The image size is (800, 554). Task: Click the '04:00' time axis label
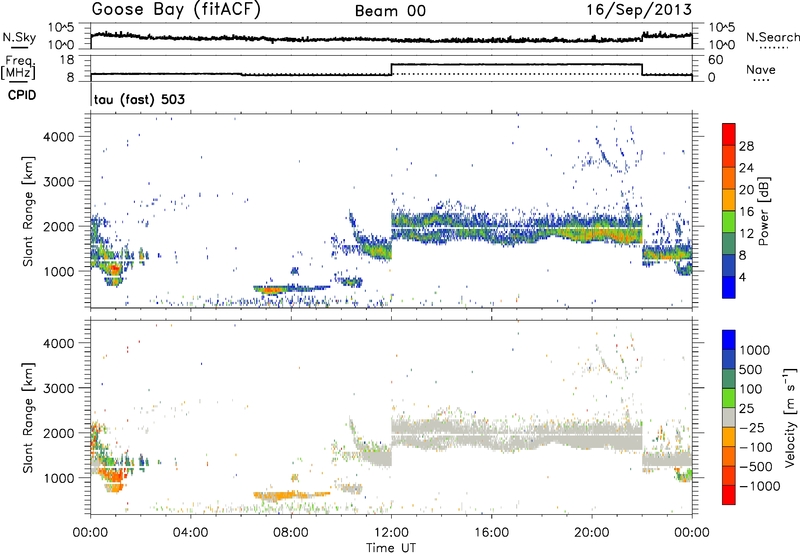[191, 532]
